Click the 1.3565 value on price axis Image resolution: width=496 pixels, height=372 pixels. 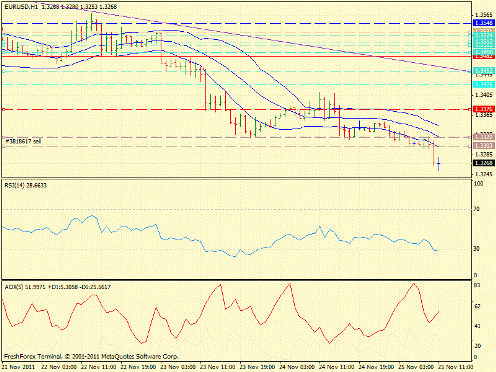(484, 15)
